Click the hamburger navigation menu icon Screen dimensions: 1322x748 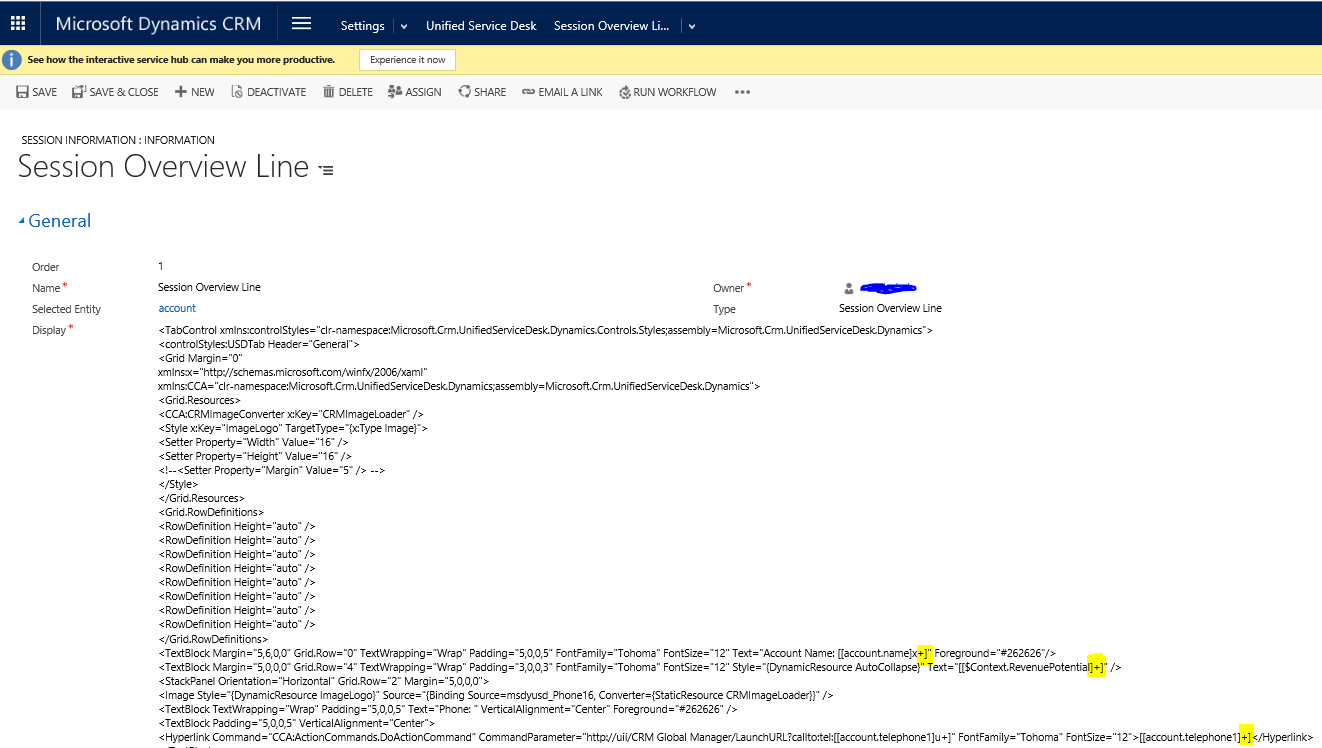click(x=301, y=24)
